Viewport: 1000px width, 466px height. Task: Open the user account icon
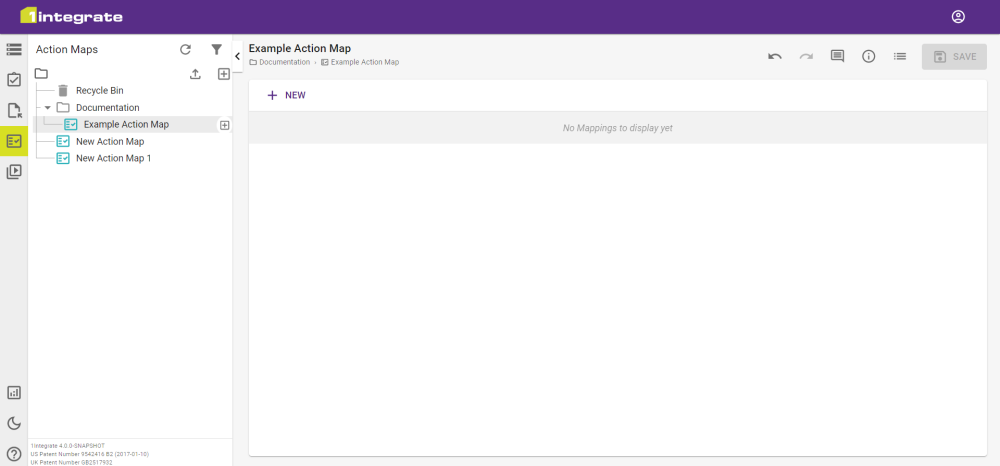tap(958, 17)
